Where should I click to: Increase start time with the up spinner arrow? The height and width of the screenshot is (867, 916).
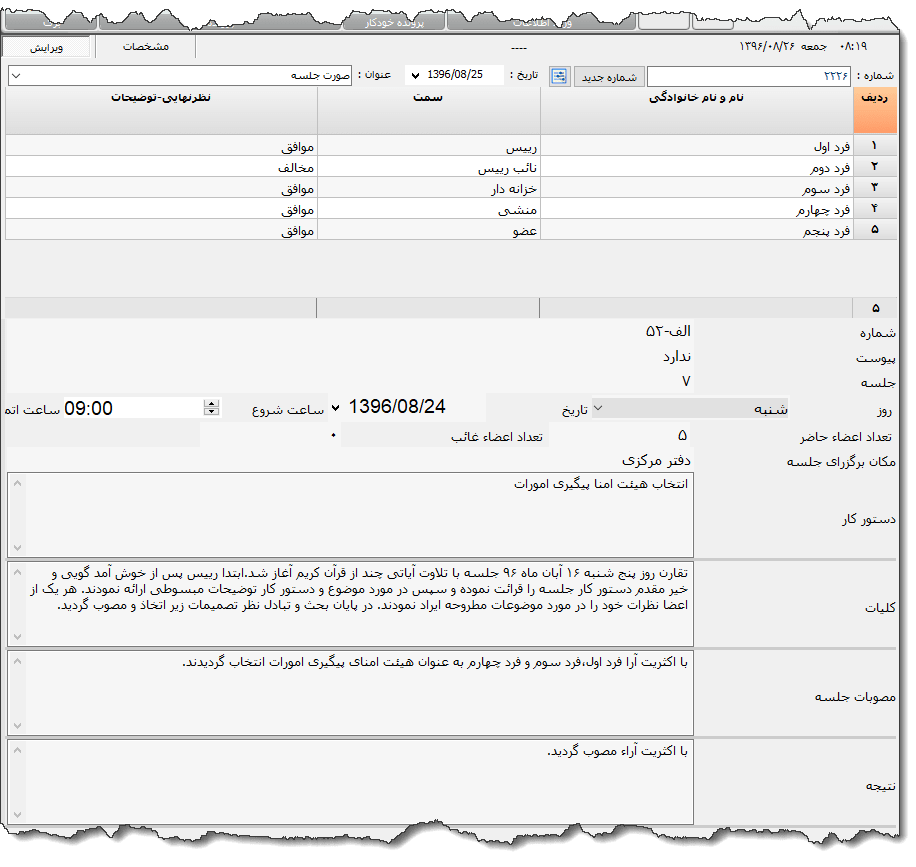pos(211,403)
